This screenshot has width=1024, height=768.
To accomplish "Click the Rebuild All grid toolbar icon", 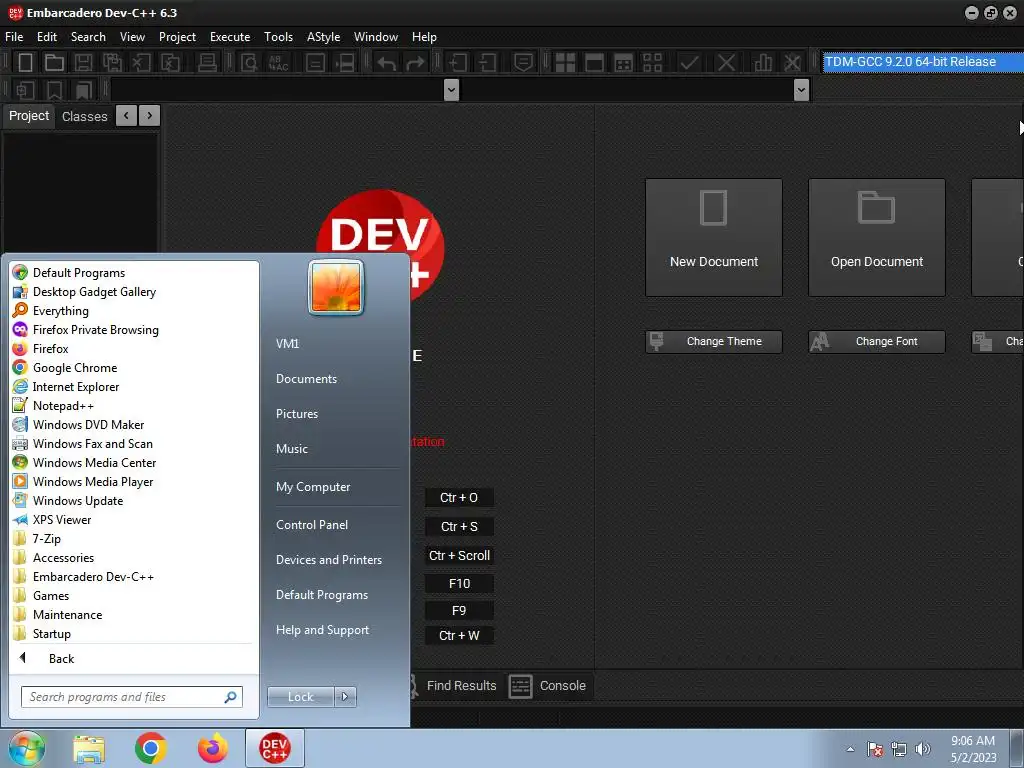I will pos(652,63).
